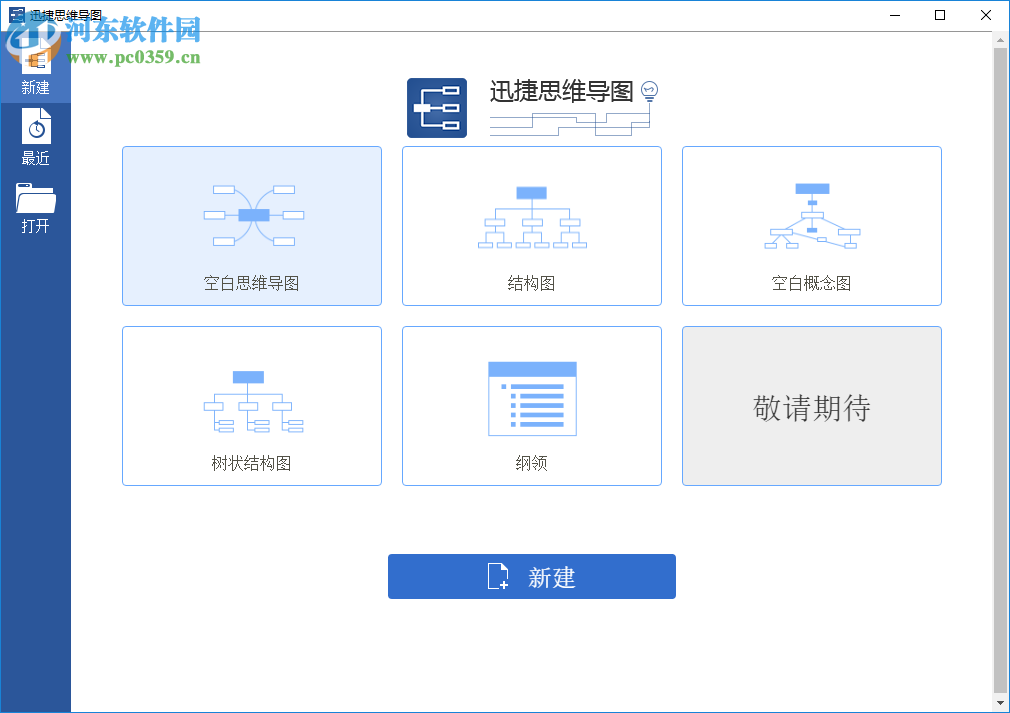Click the 敬请期待 placeholder card

[811, 406]
